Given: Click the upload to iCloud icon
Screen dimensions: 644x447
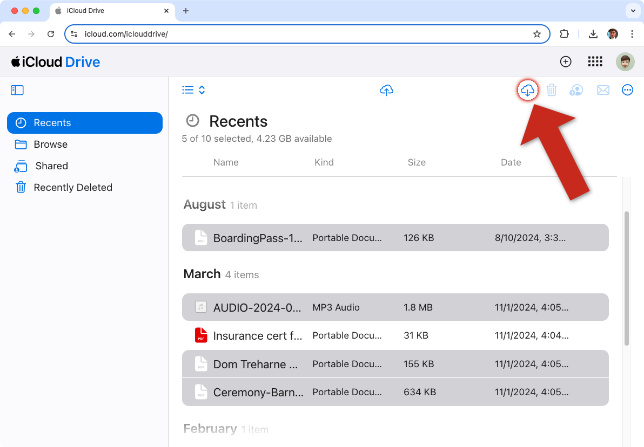Looking at the screenshot, I should 386,90.
